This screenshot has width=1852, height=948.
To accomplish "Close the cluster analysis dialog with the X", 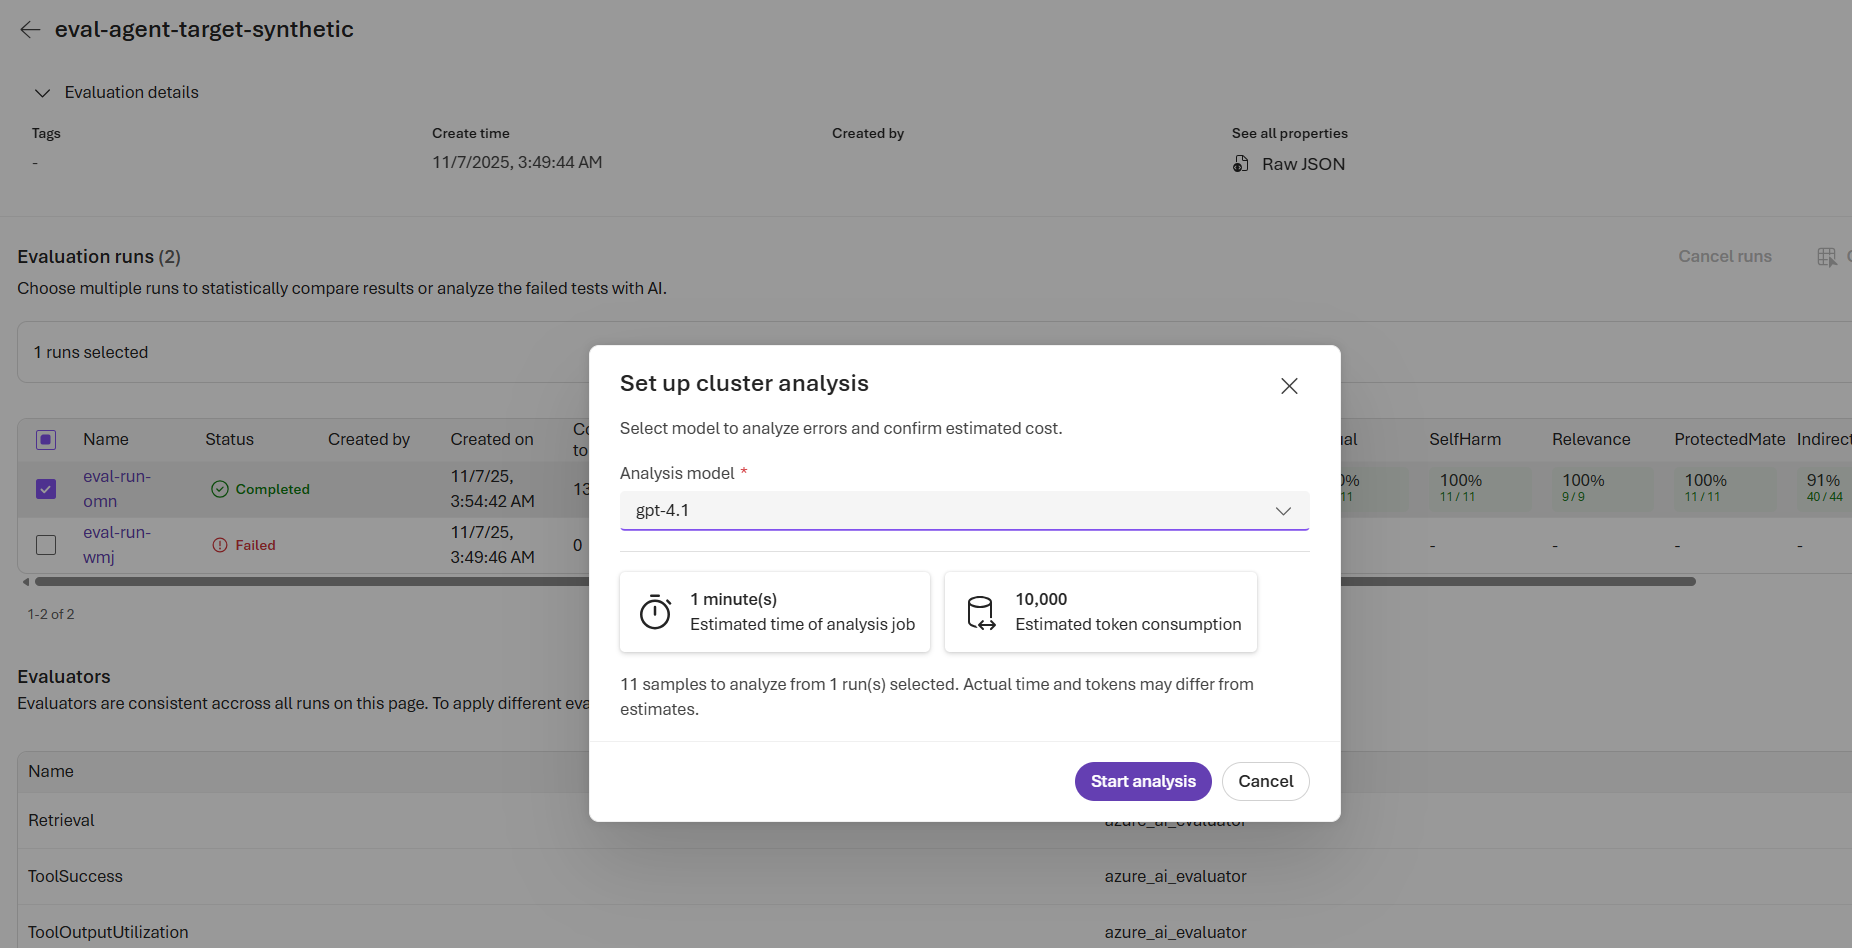I will click(x=1288, y=386).
